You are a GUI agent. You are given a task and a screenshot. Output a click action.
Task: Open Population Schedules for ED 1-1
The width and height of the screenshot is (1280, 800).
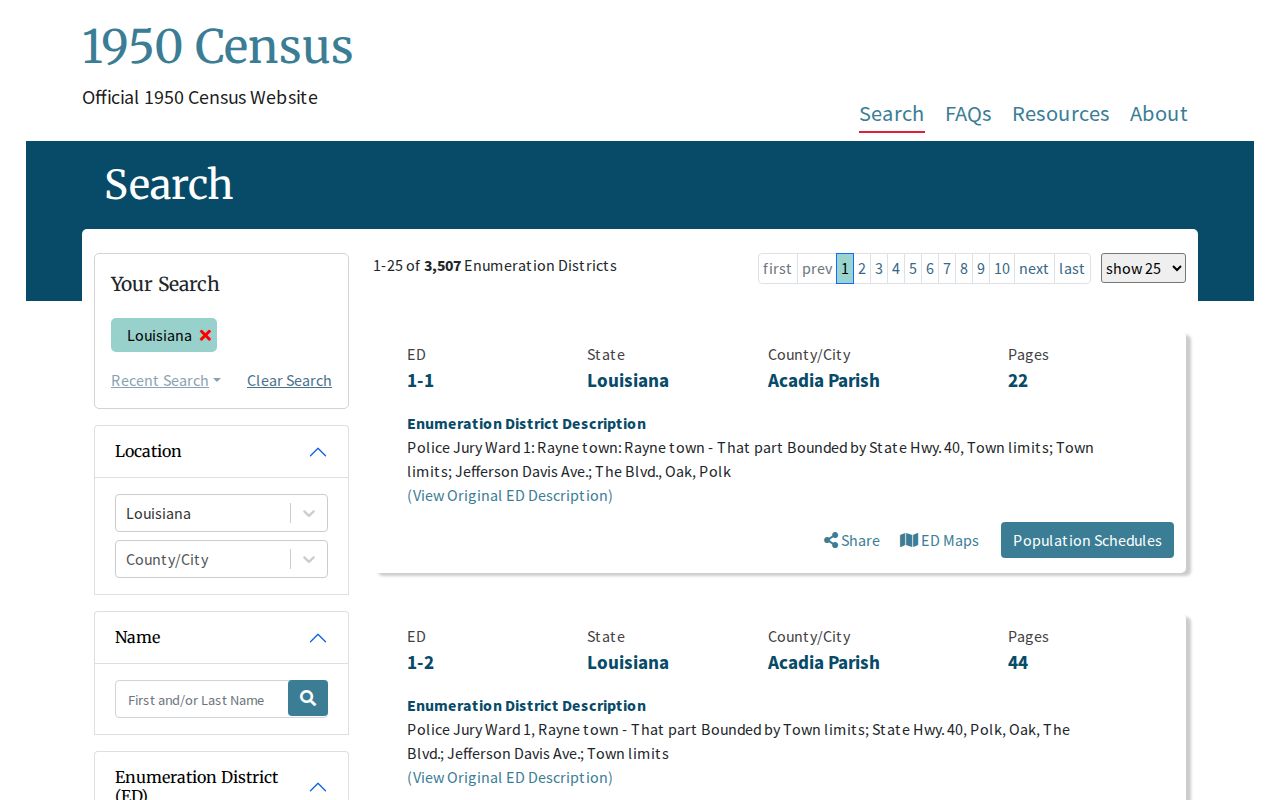1087,540
